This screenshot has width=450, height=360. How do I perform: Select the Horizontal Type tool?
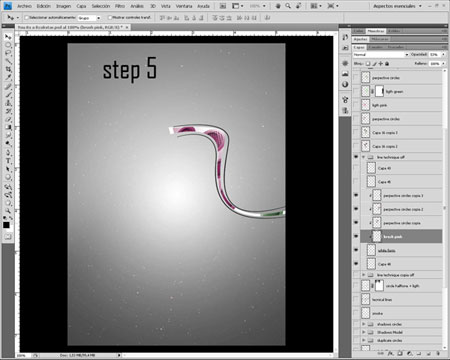pyautogui.click(x=8, y=161)
